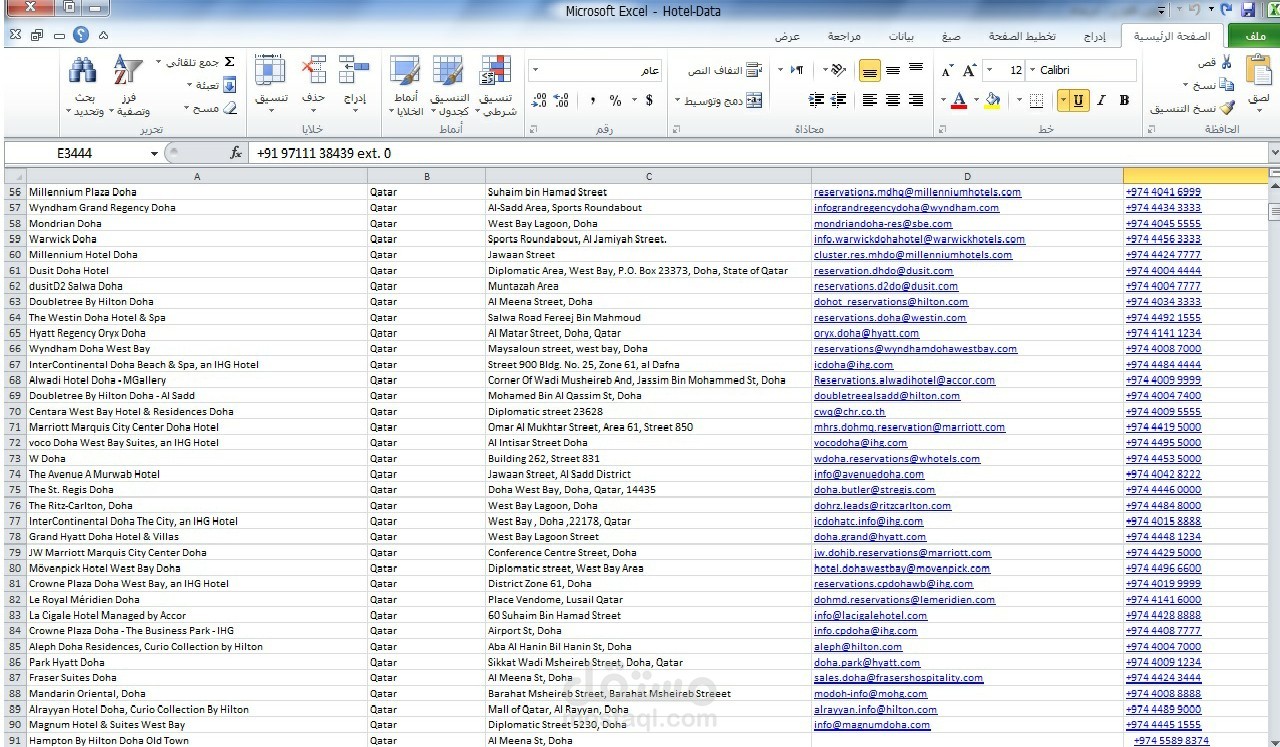
Task: Click the font color red A swatch
Action: 959,100
